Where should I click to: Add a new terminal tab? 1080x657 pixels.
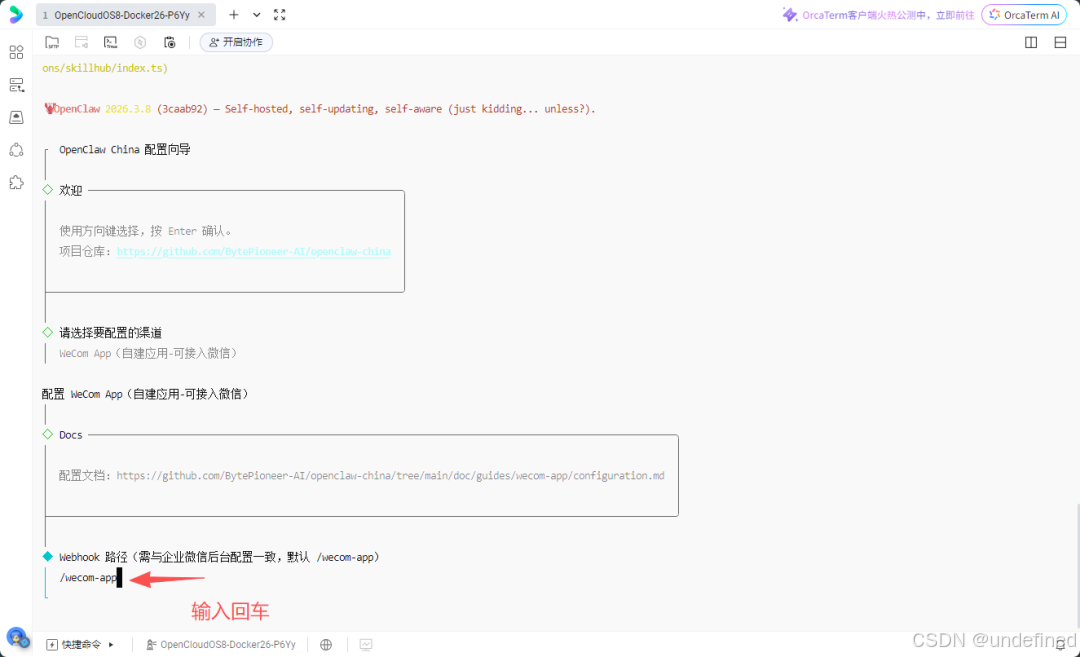233,14
